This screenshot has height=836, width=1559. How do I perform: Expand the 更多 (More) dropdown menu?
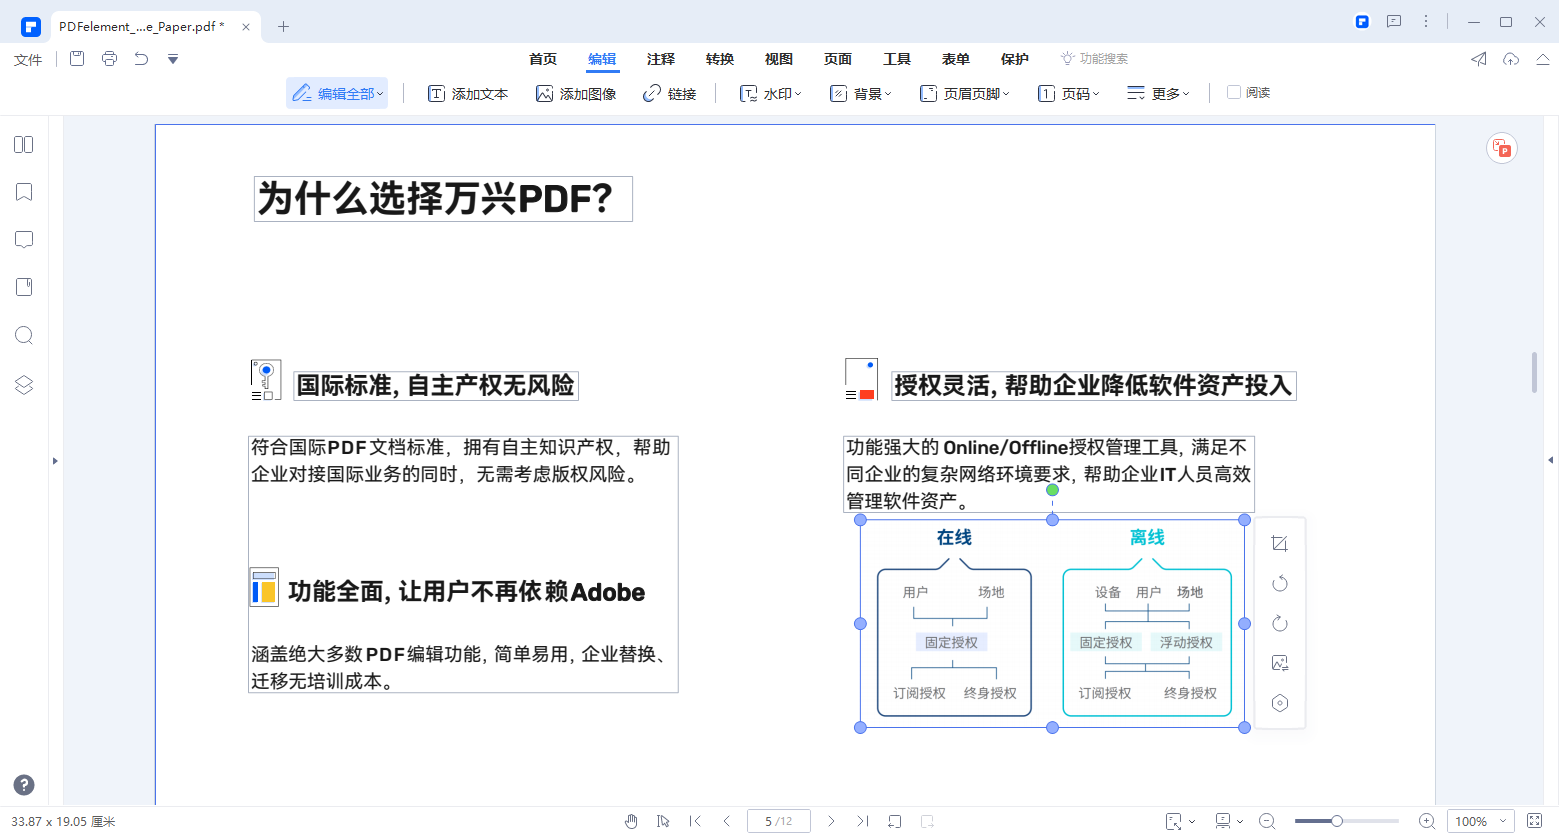[x=1158, y=92]
